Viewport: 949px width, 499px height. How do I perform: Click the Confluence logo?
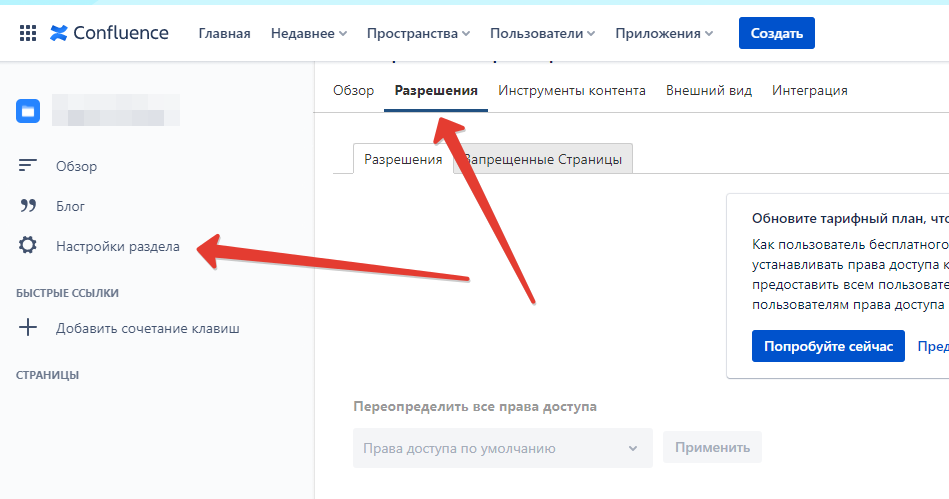tap(109, 33)
